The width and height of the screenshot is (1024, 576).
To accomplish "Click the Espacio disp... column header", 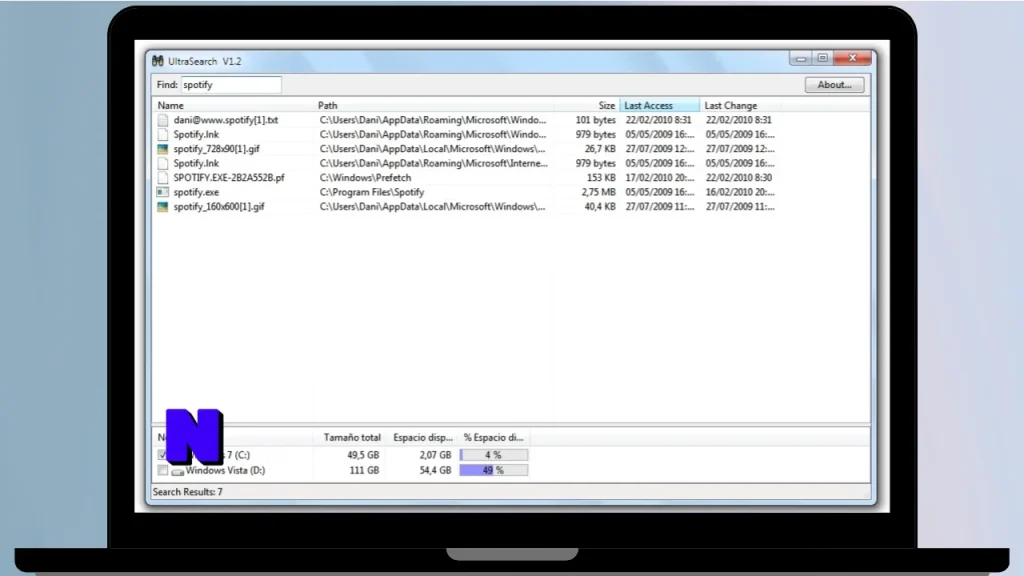I will tap(423, 438).
